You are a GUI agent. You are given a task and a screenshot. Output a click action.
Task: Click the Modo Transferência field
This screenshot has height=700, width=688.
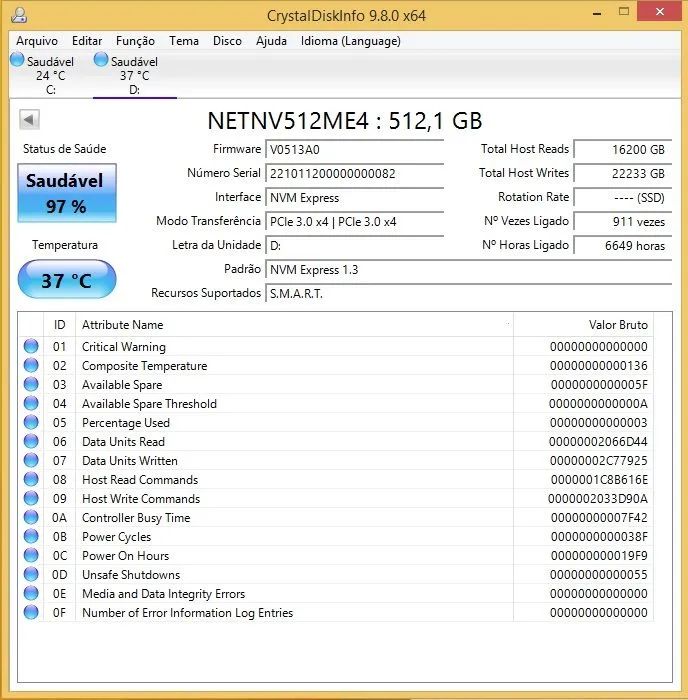click(x=354, y=222)
